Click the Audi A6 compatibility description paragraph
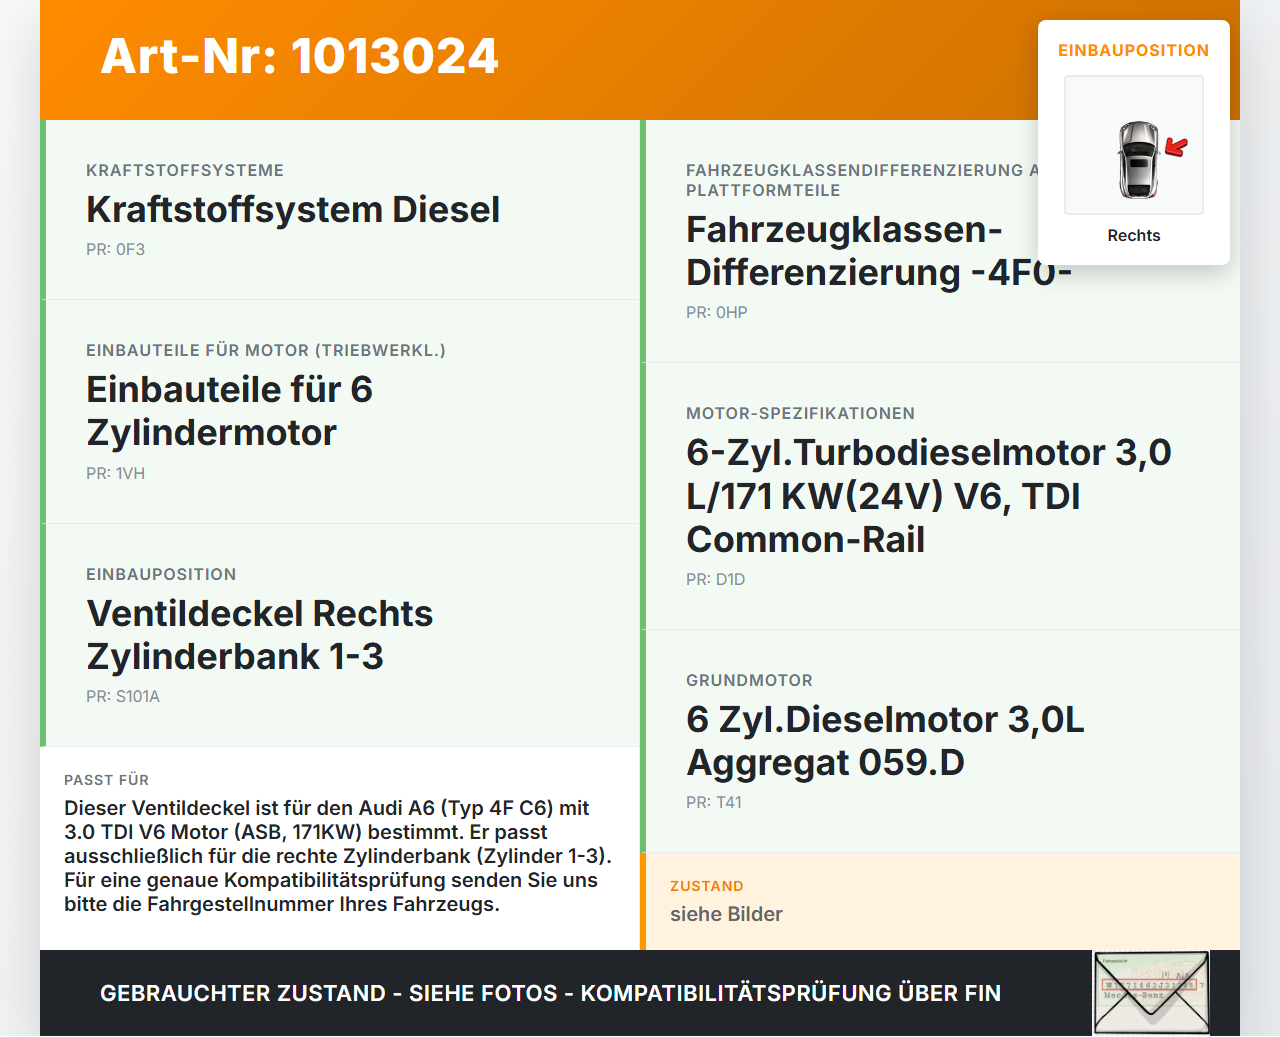 tap(338, 856)
